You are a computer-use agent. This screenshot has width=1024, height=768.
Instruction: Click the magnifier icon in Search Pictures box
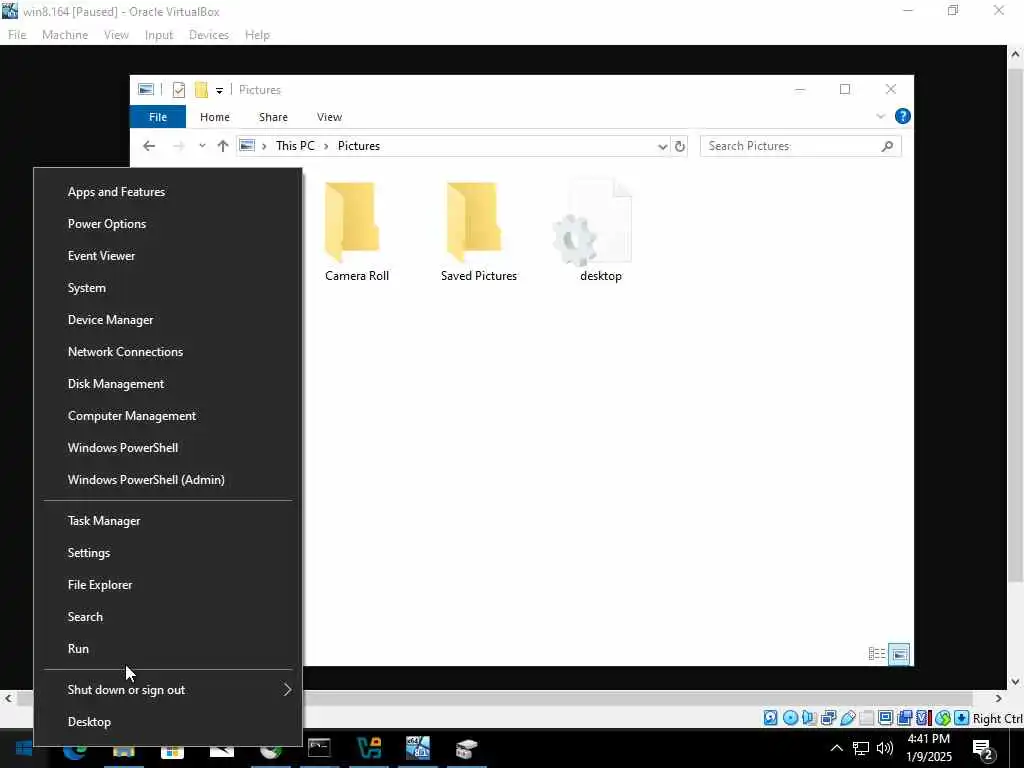click(887, 146)
